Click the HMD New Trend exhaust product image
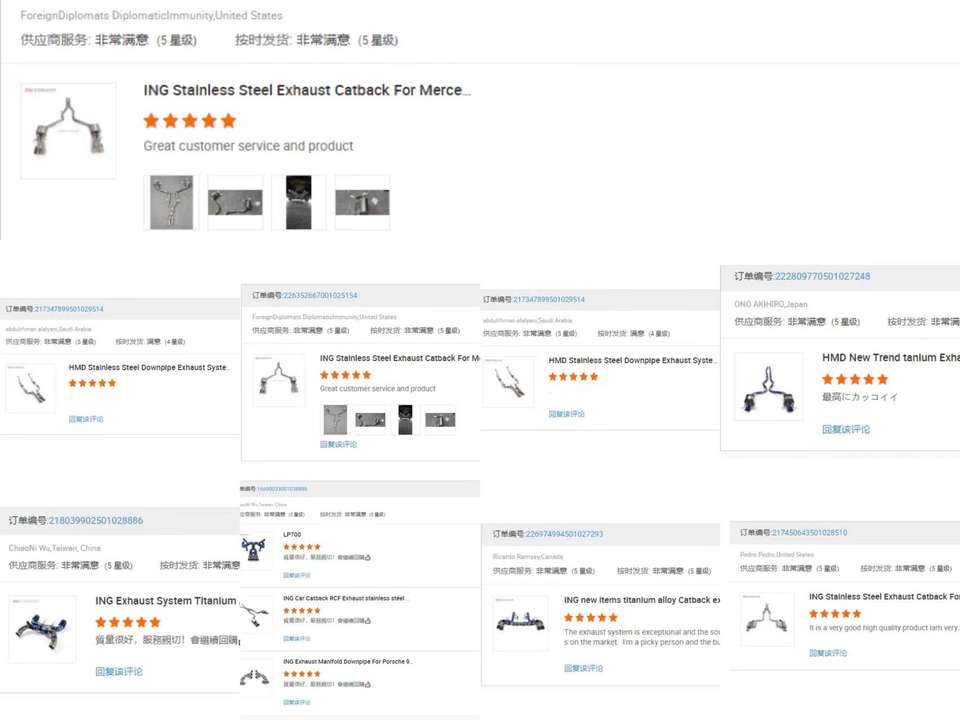 tap(768, 386)
